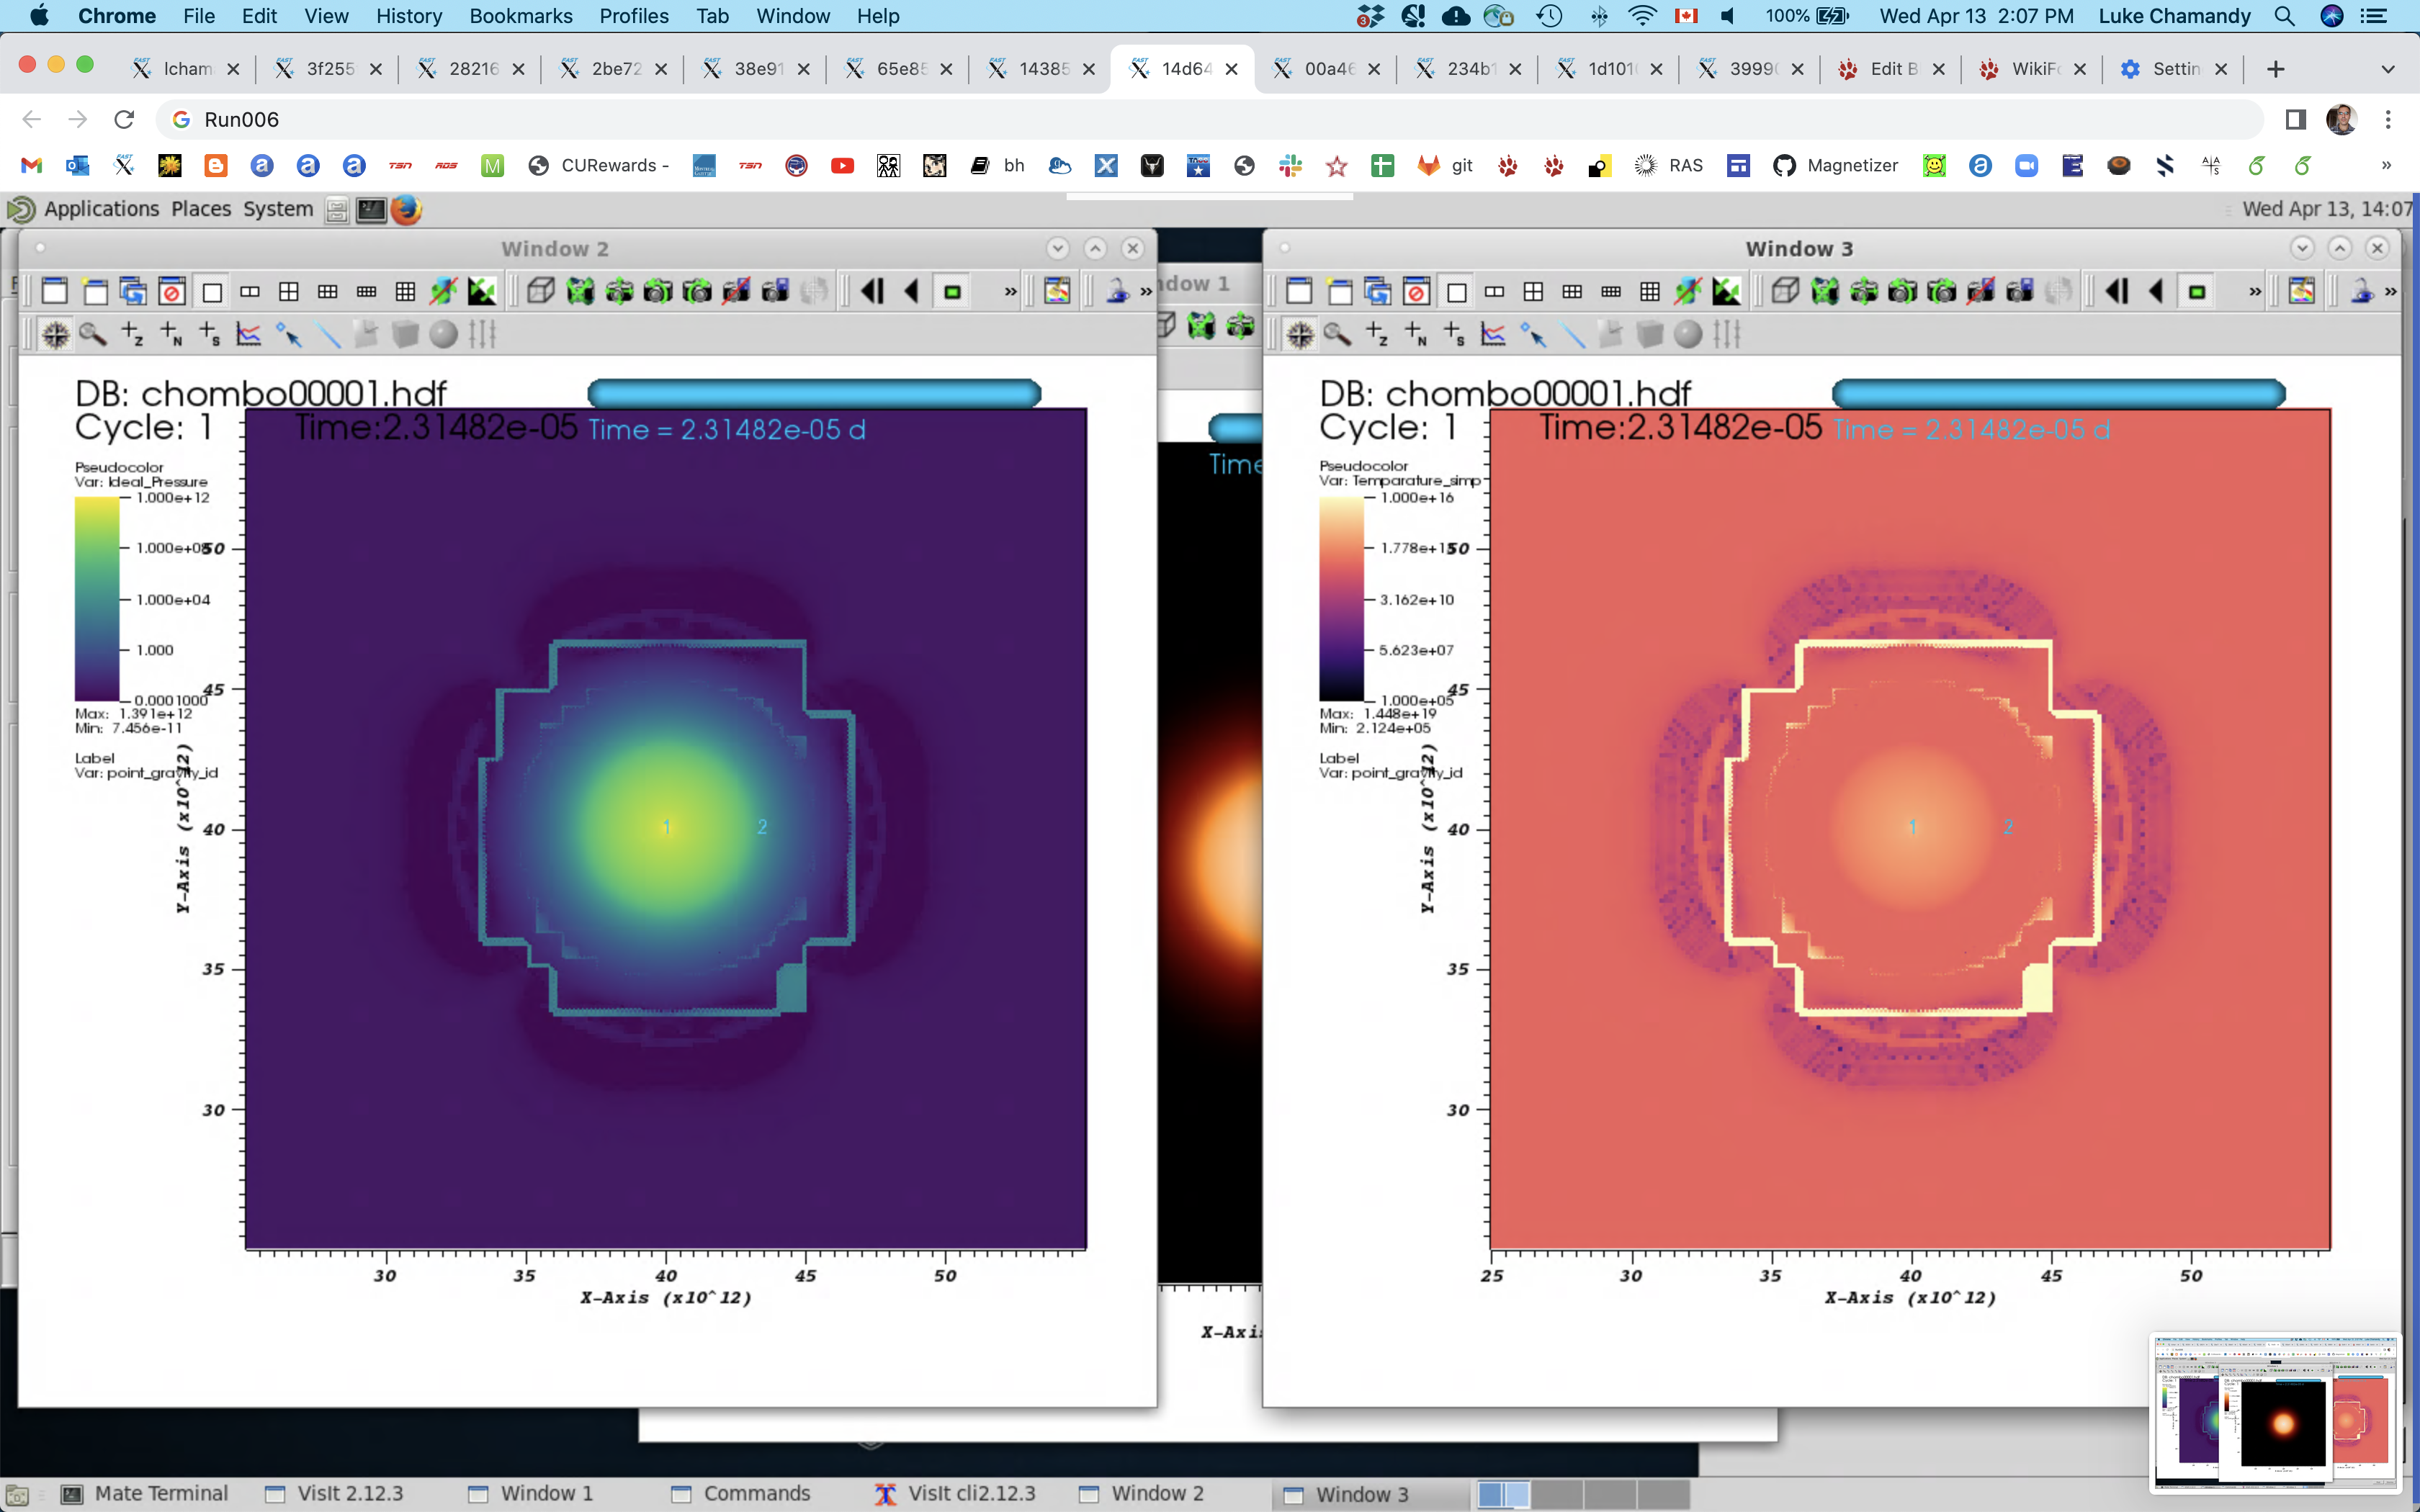Toggle Navigate compass mode in Window 3

(1300, 334)
